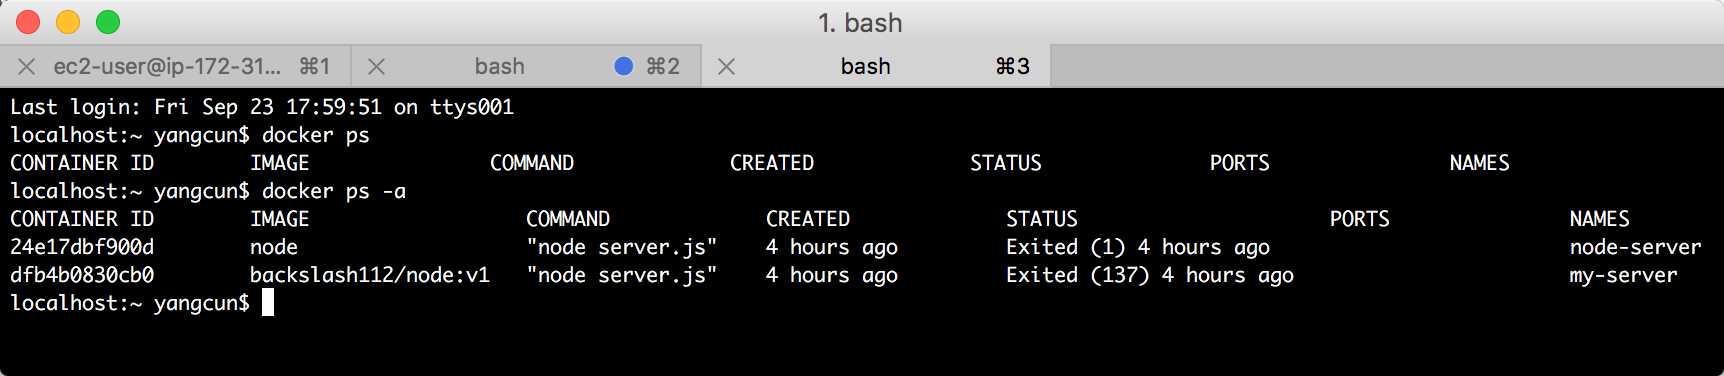Click the window title '1. bash'
The height and width of the screenshot is (376, 1724).
(x=860, y=22)
